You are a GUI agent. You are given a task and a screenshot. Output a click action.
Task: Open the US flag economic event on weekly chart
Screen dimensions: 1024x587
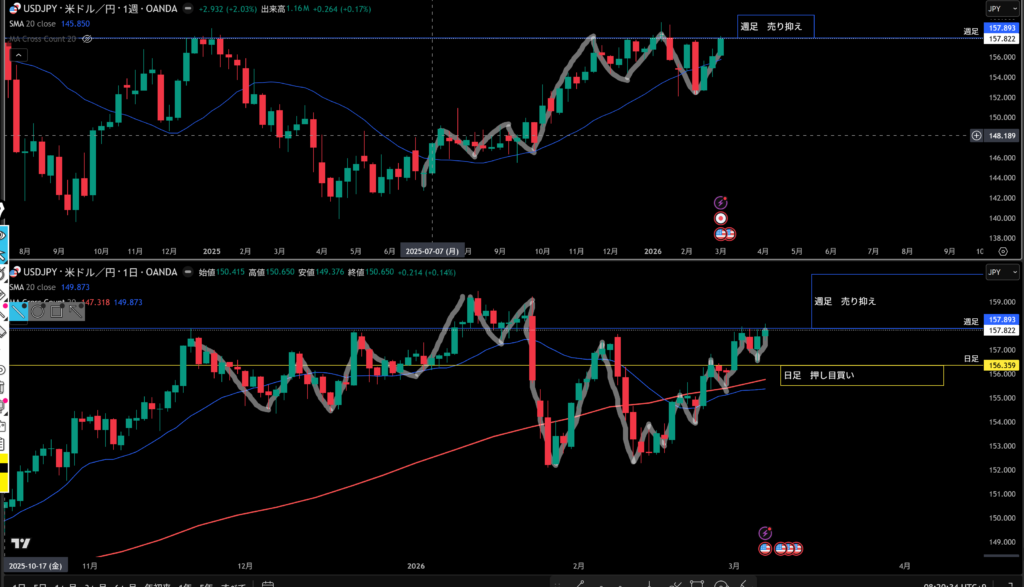(726, 233)
